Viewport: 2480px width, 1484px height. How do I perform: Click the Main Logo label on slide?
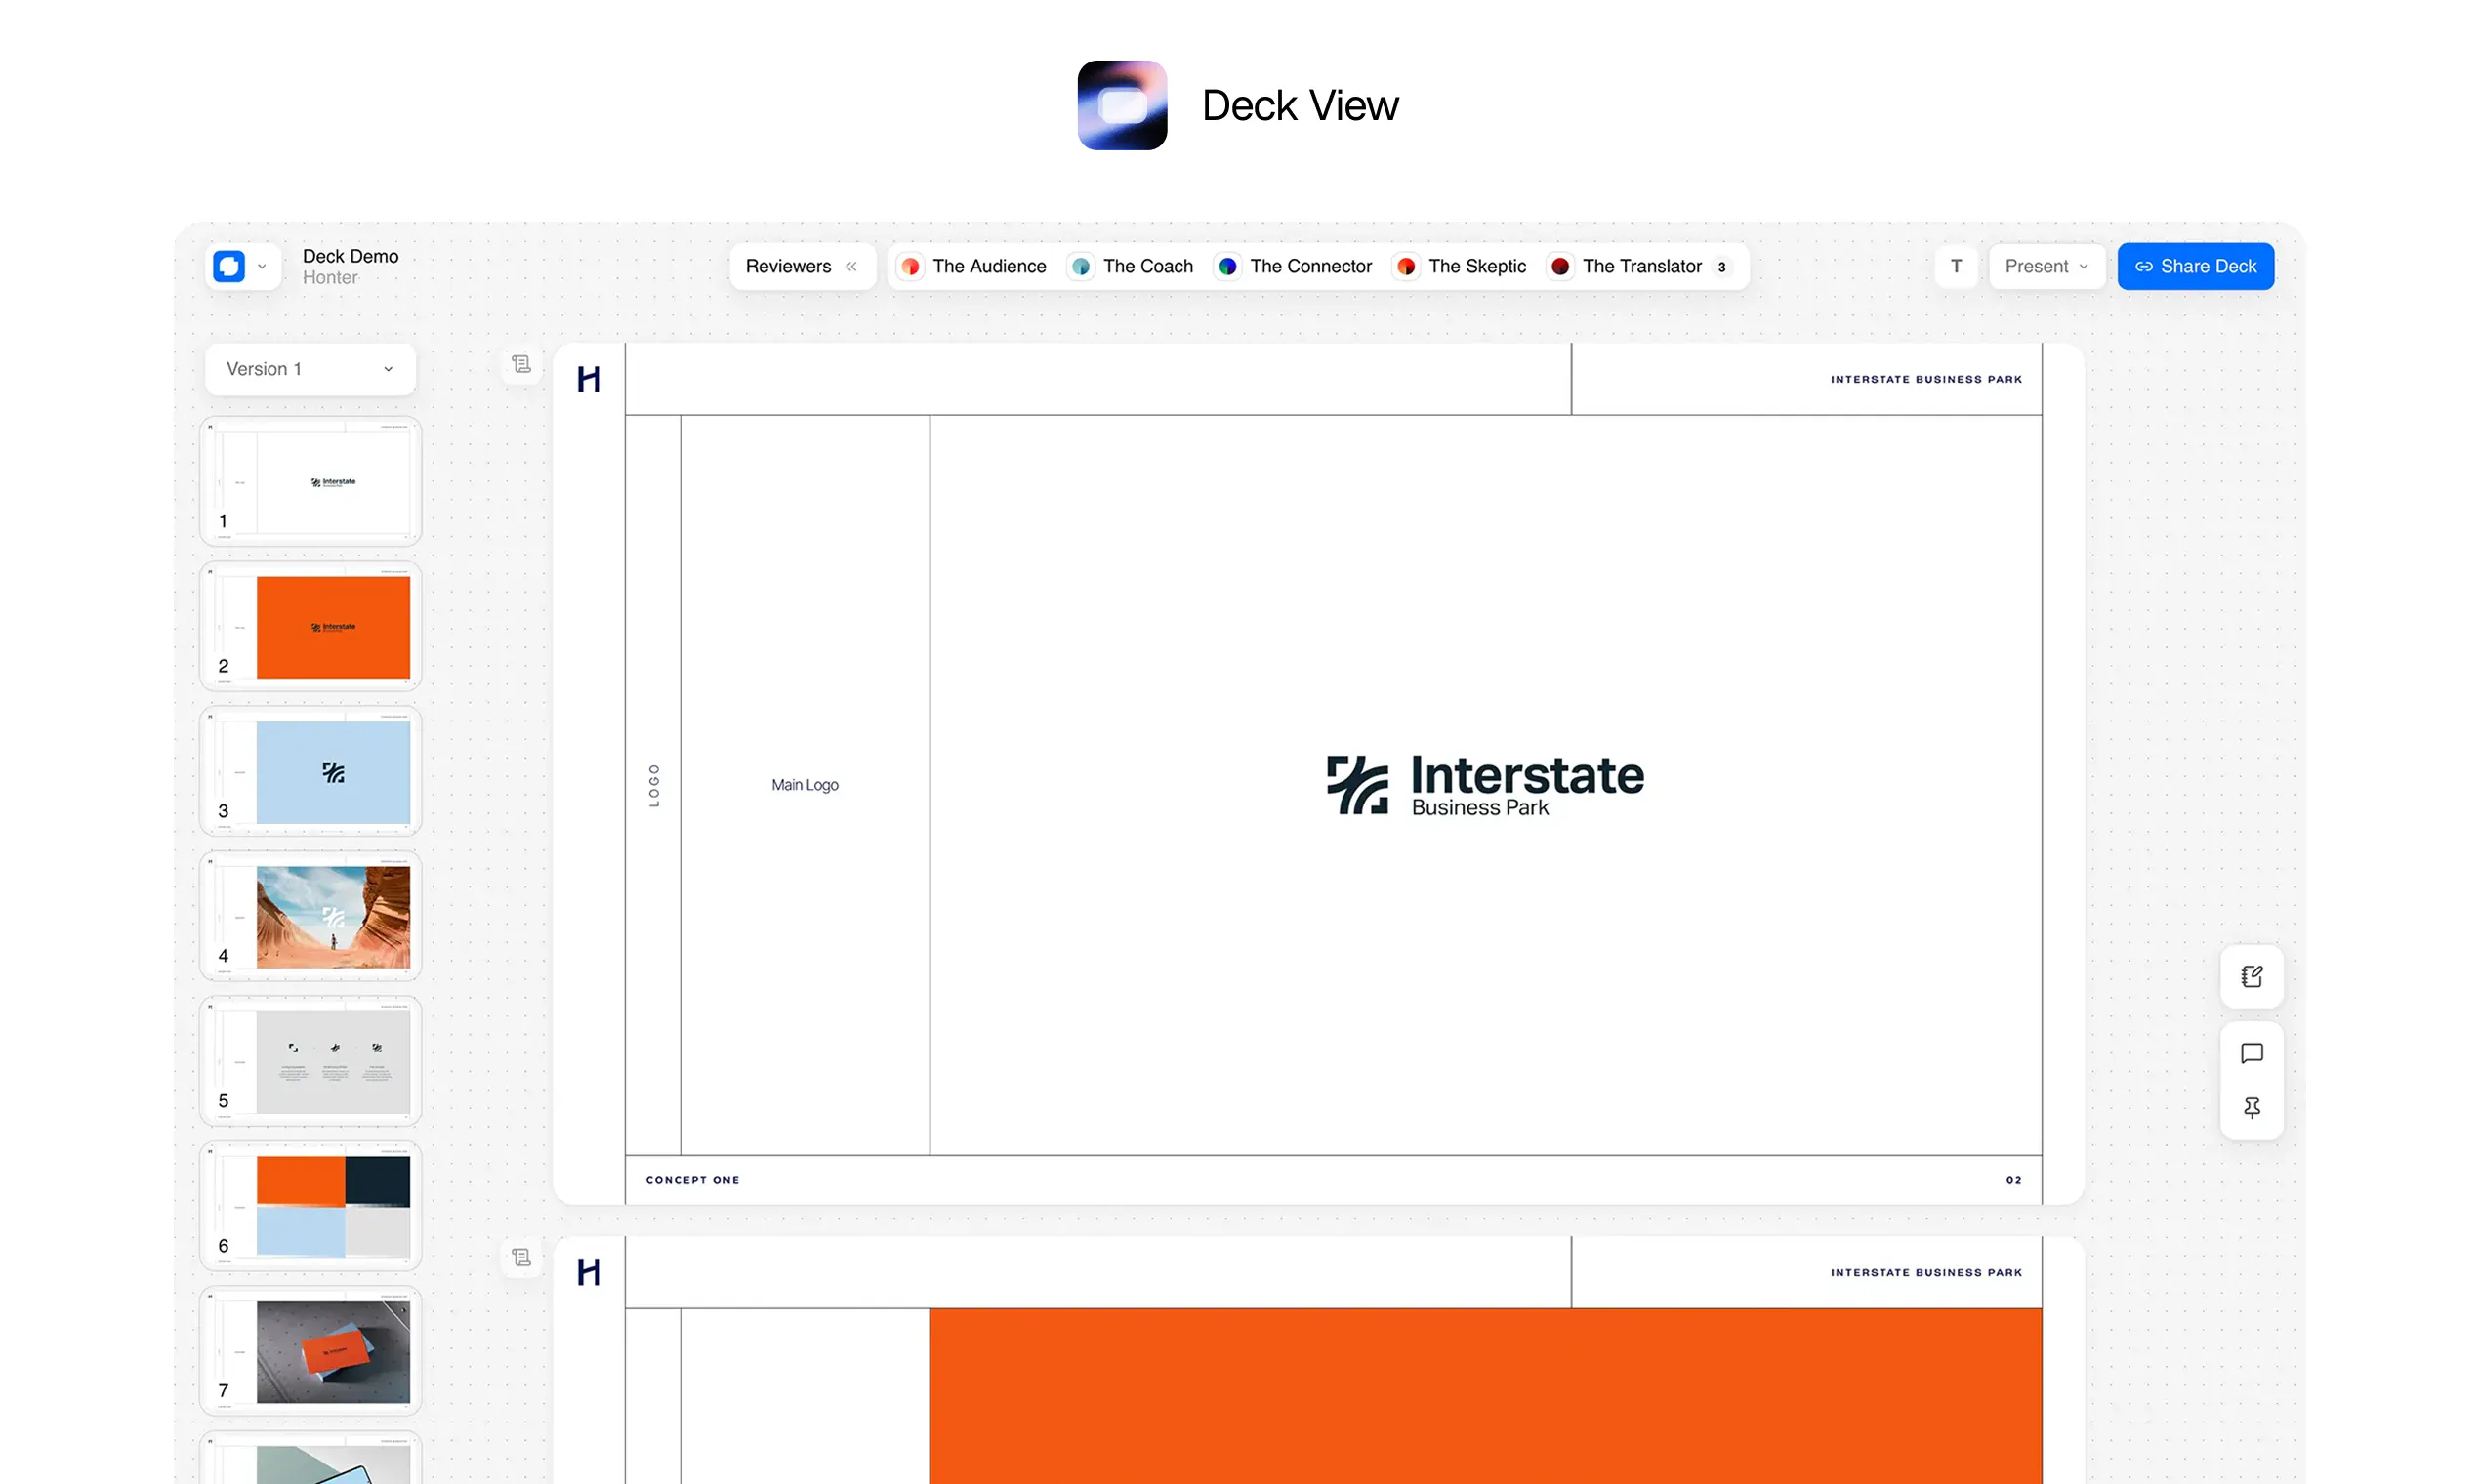tap(805, 785)
